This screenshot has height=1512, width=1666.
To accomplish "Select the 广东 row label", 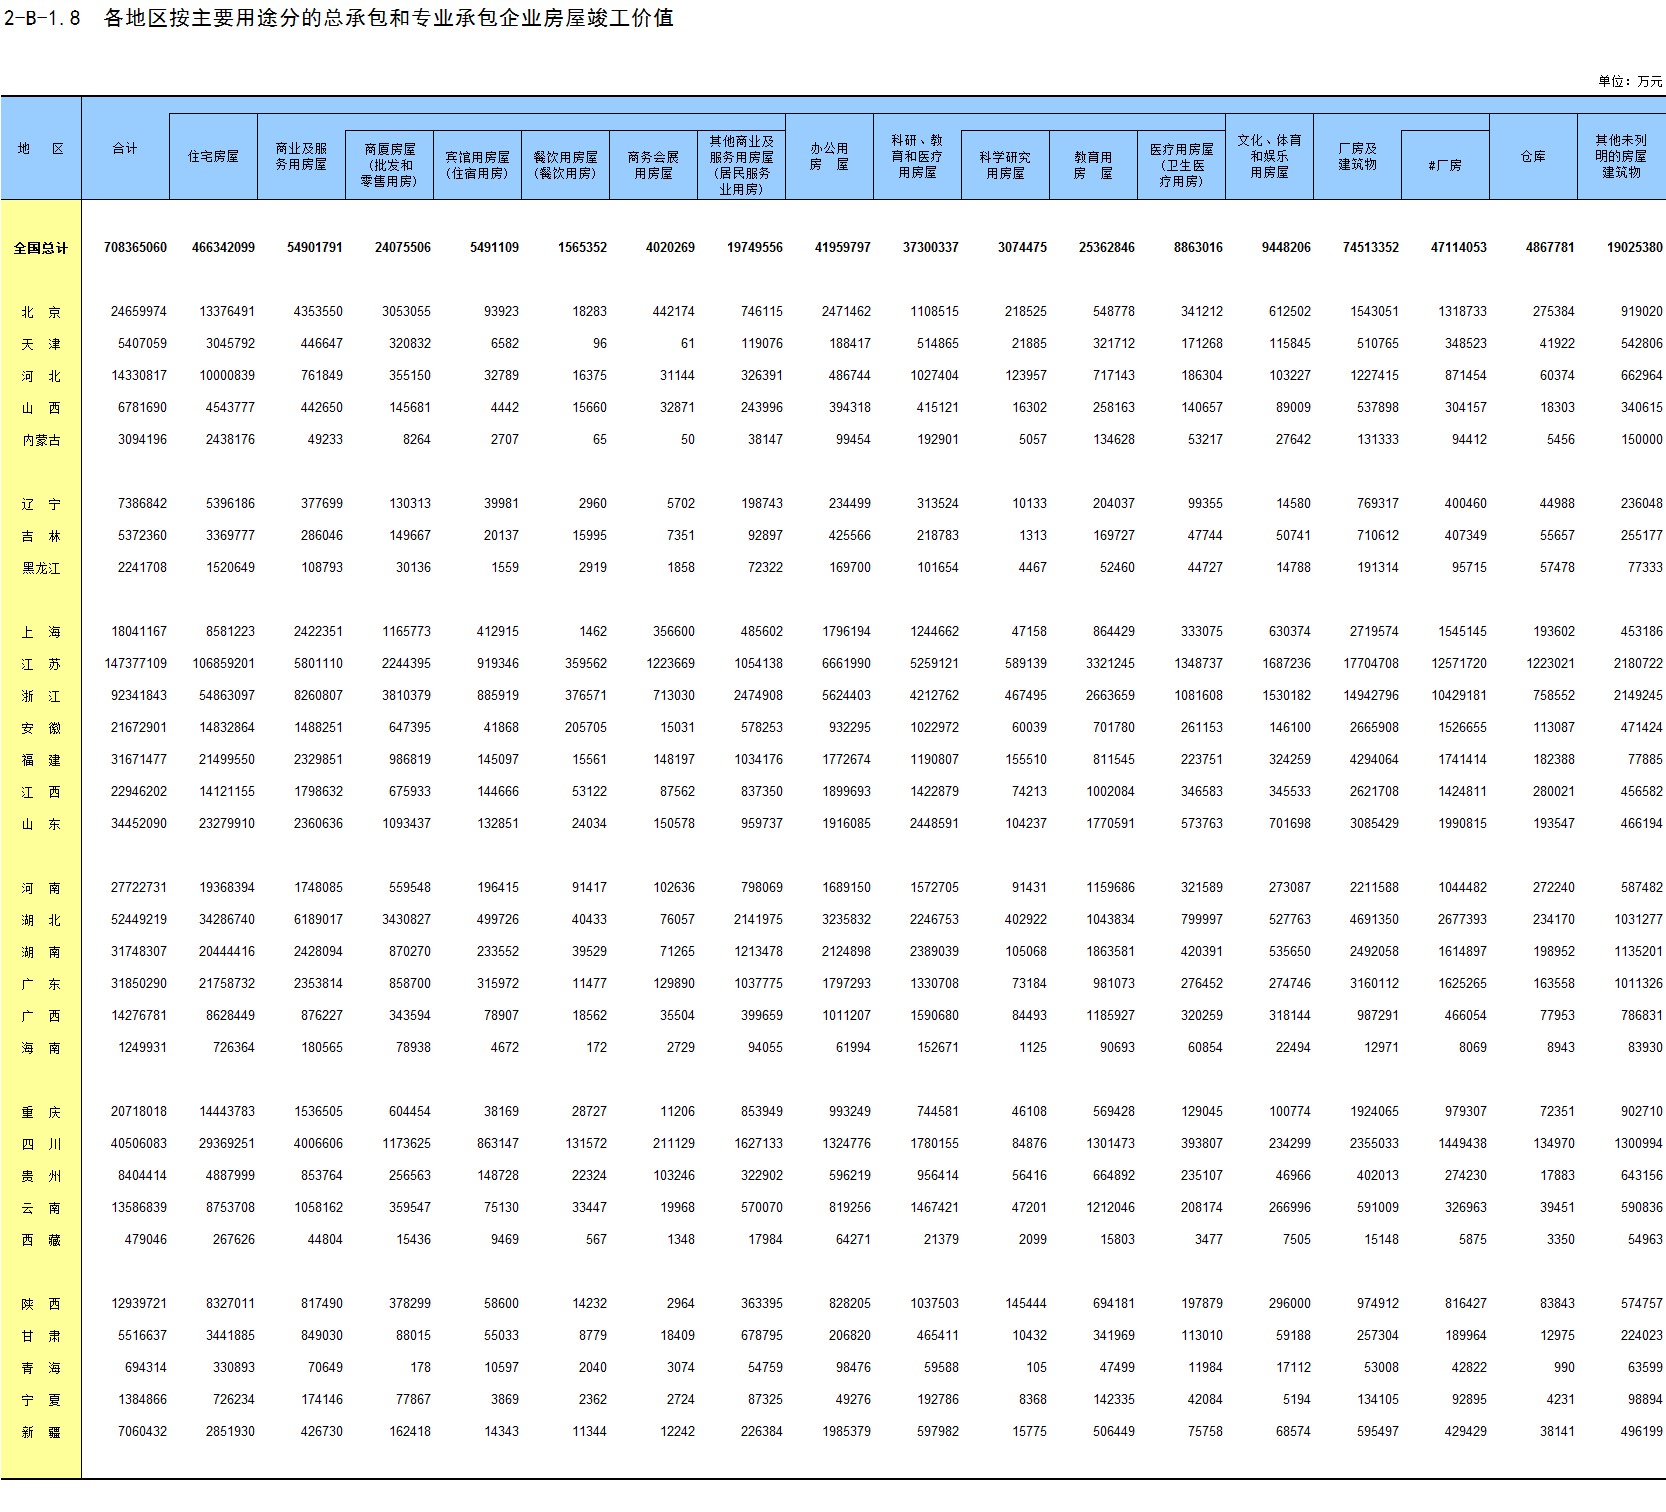I will point(41,984).
